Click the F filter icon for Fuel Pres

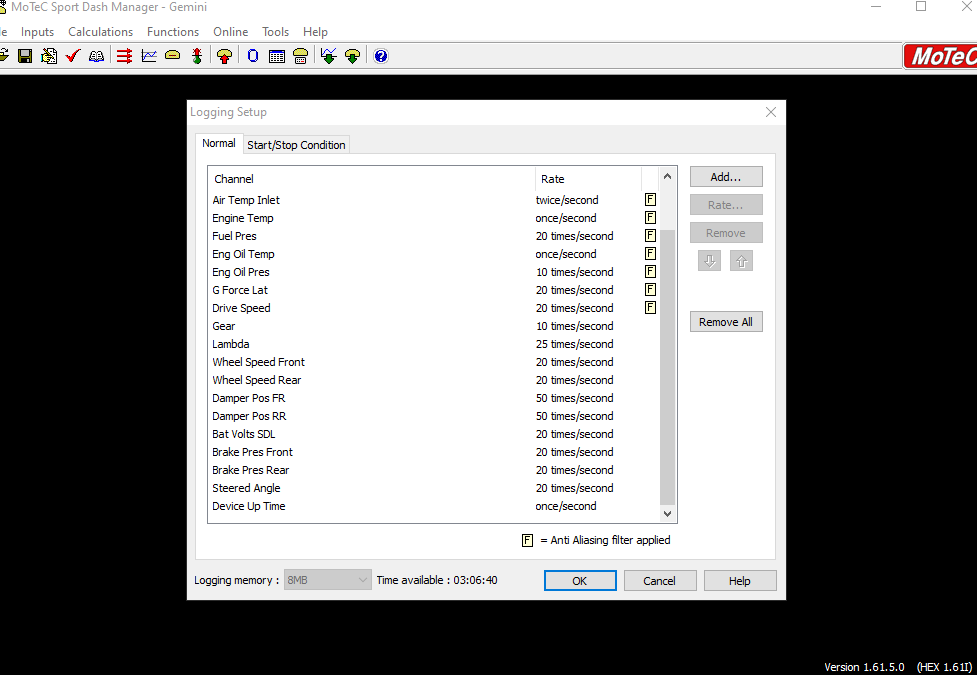point(650,236)
